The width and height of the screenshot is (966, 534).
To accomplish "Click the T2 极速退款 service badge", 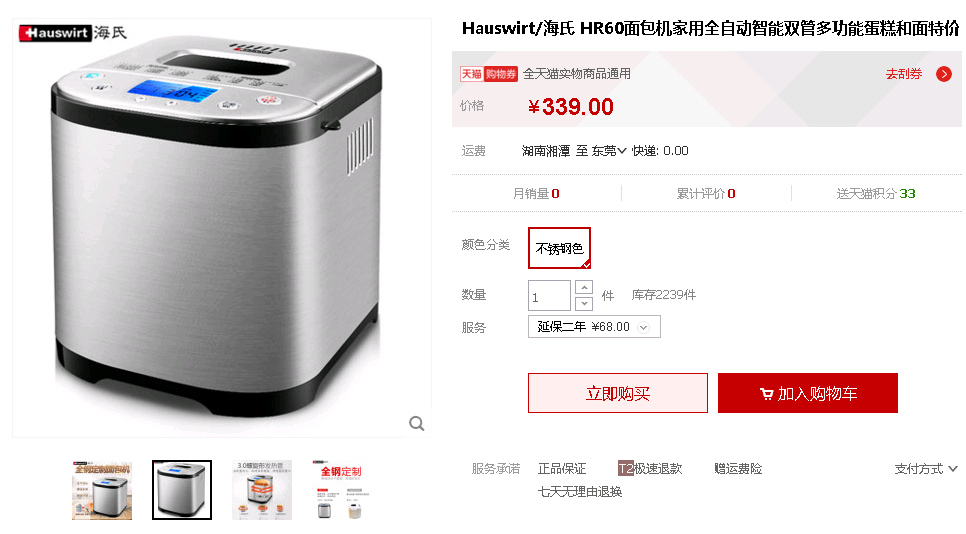I will coord(650,469).
